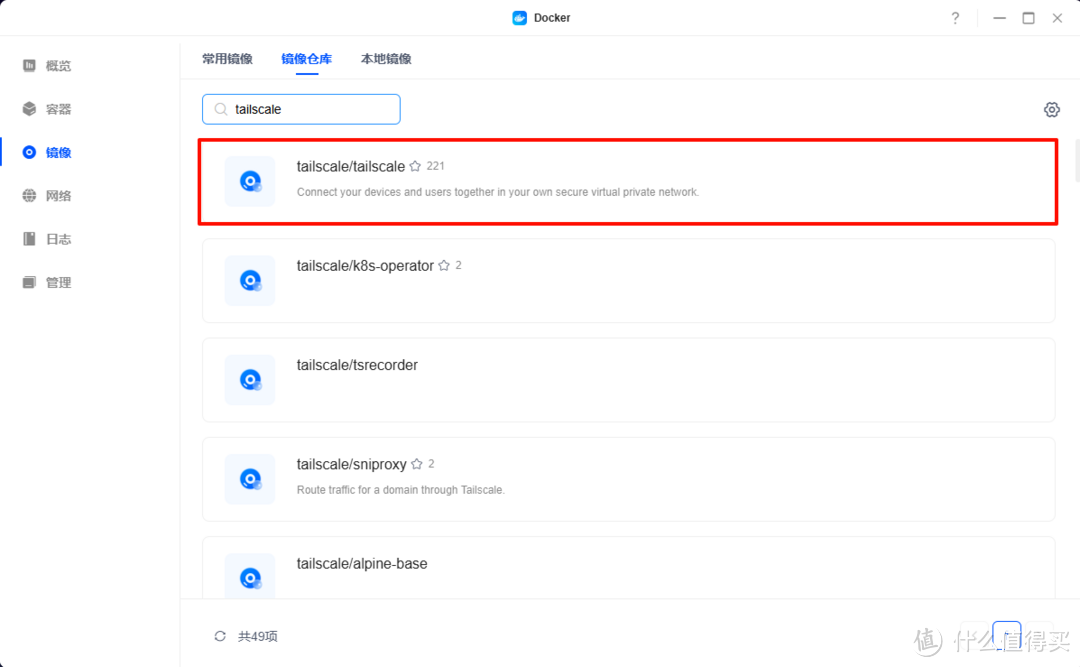
Task: Click the Docker logo in the title bar
Action: [x=519, y=17]
